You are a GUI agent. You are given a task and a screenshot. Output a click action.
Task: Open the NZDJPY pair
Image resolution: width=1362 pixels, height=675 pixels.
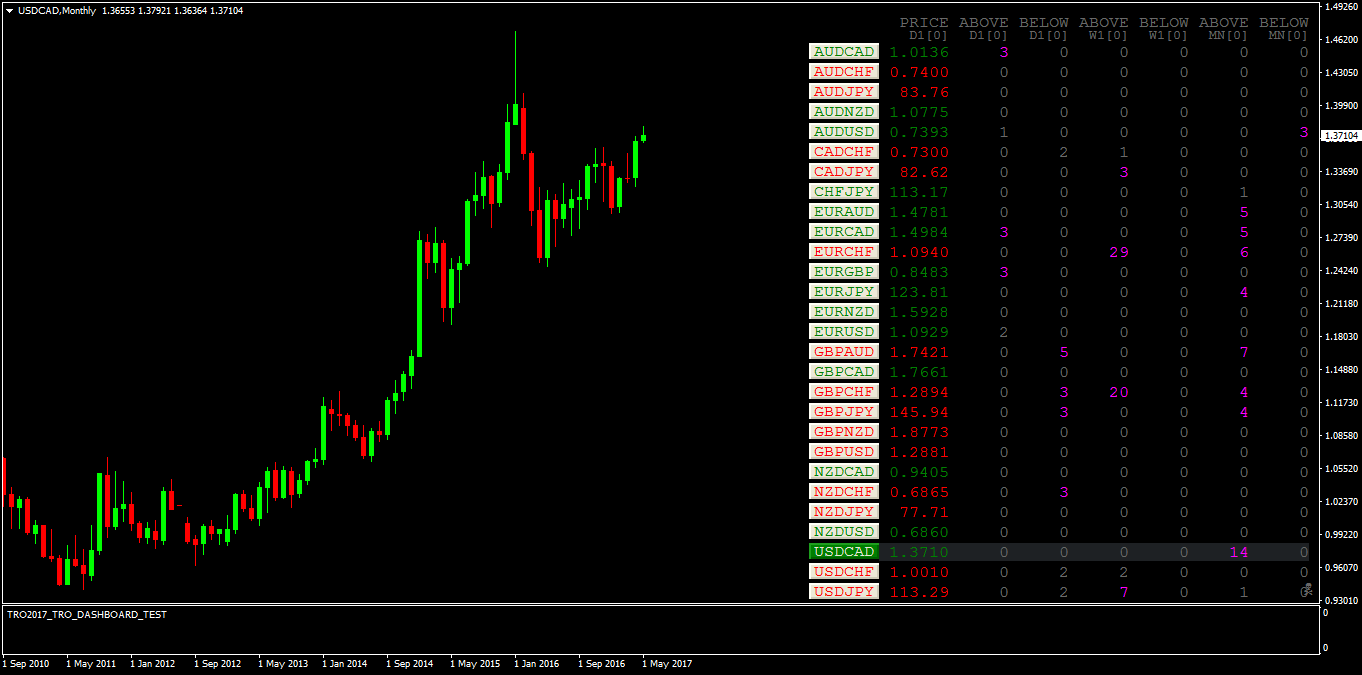[x=844, y=512]
